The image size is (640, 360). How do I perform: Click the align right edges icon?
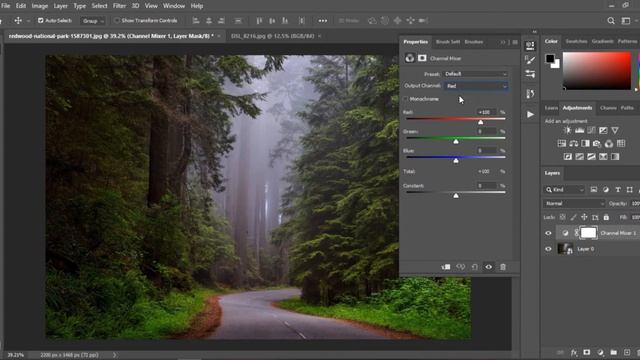click(x=221, y=20)
